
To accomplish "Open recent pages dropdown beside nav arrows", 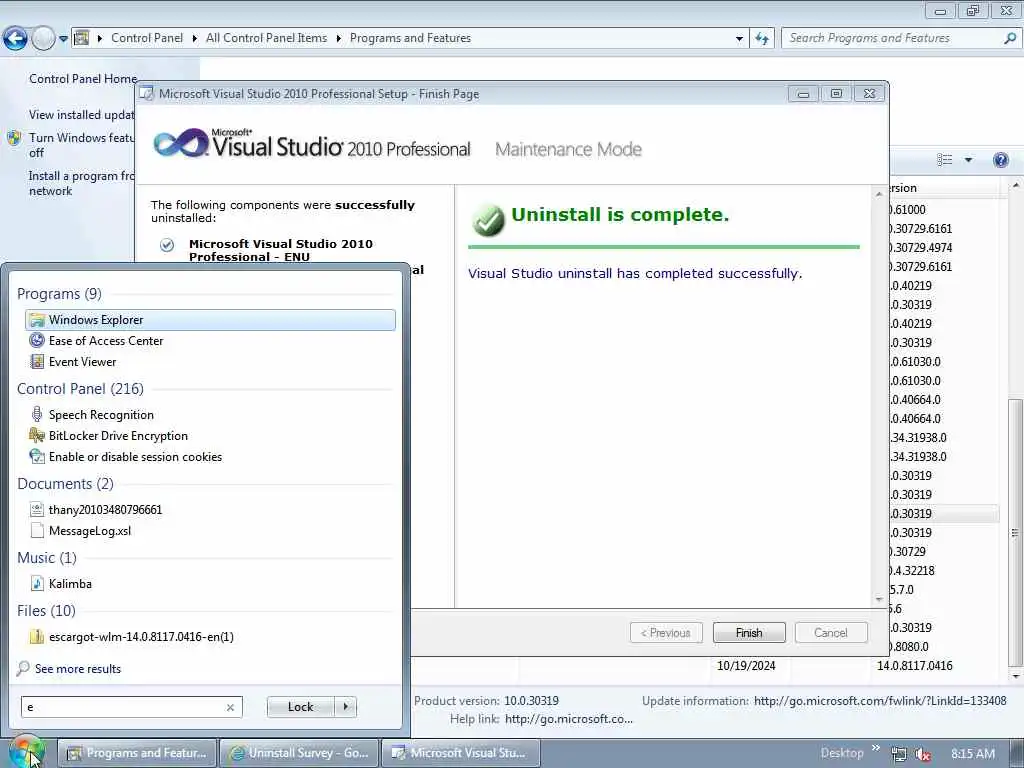I will tap(63, 39).
